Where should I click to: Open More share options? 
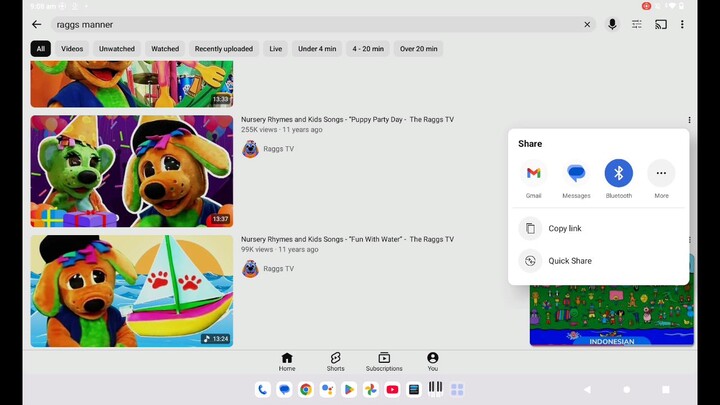pos(661,173)
